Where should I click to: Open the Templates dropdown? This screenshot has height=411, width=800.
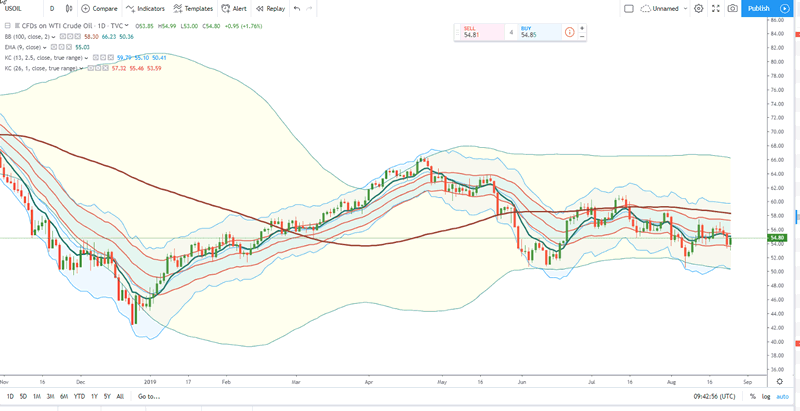194,8
